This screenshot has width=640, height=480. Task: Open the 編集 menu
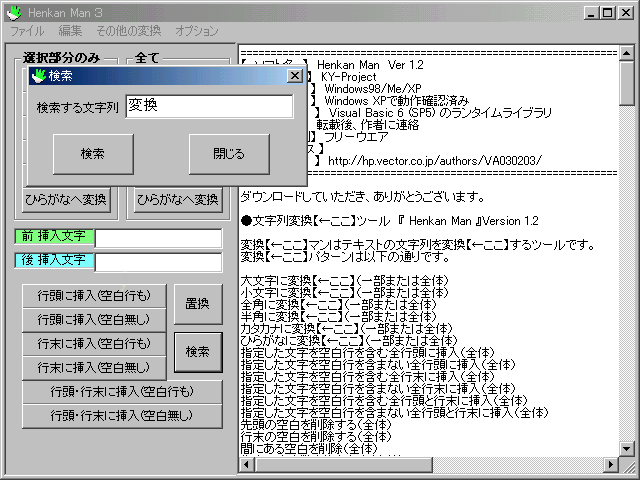(70, 31)
